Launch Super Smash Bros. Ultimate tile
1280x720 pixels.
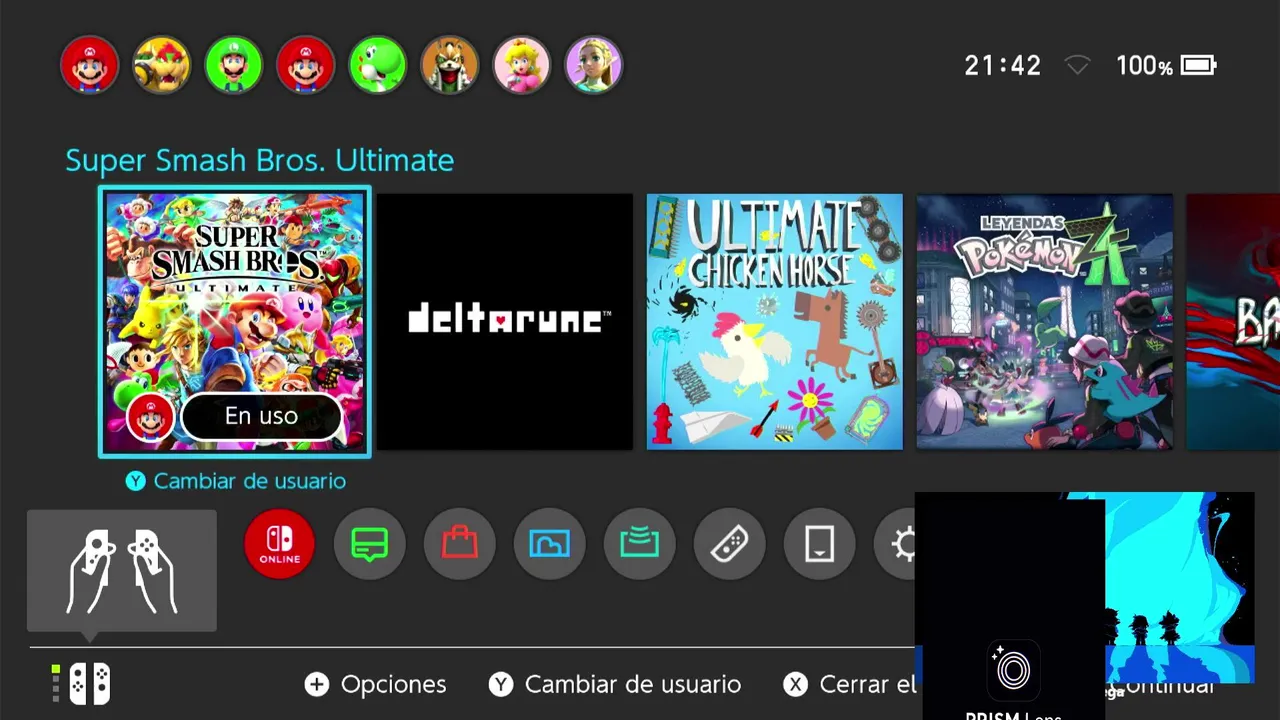[x=235, y=322]
